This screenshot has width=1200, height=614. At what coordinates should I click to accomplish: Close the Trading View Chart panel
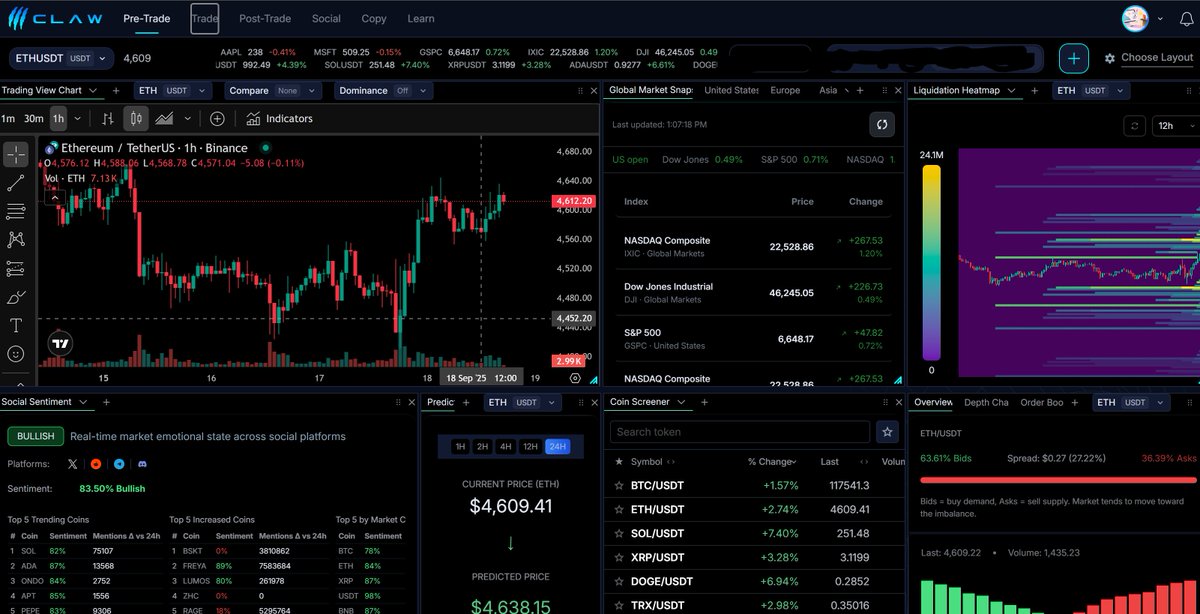(x=593, y=91)
